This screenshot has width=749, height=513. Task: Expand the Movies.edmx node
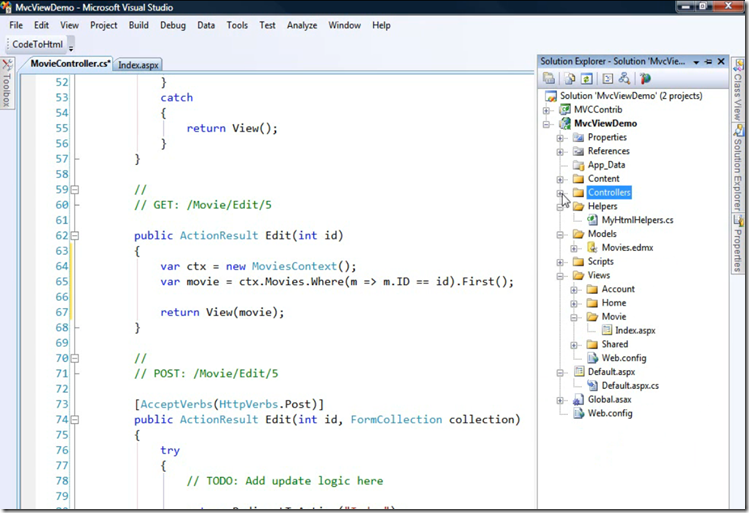click(x=574, y=248)
